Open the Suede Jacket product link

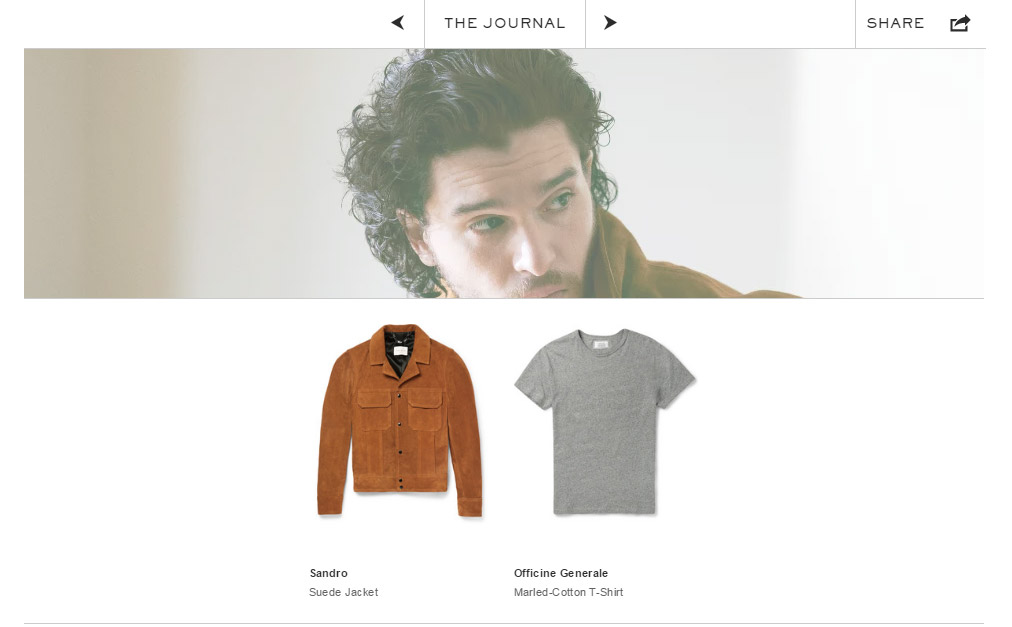coord(343,592)
